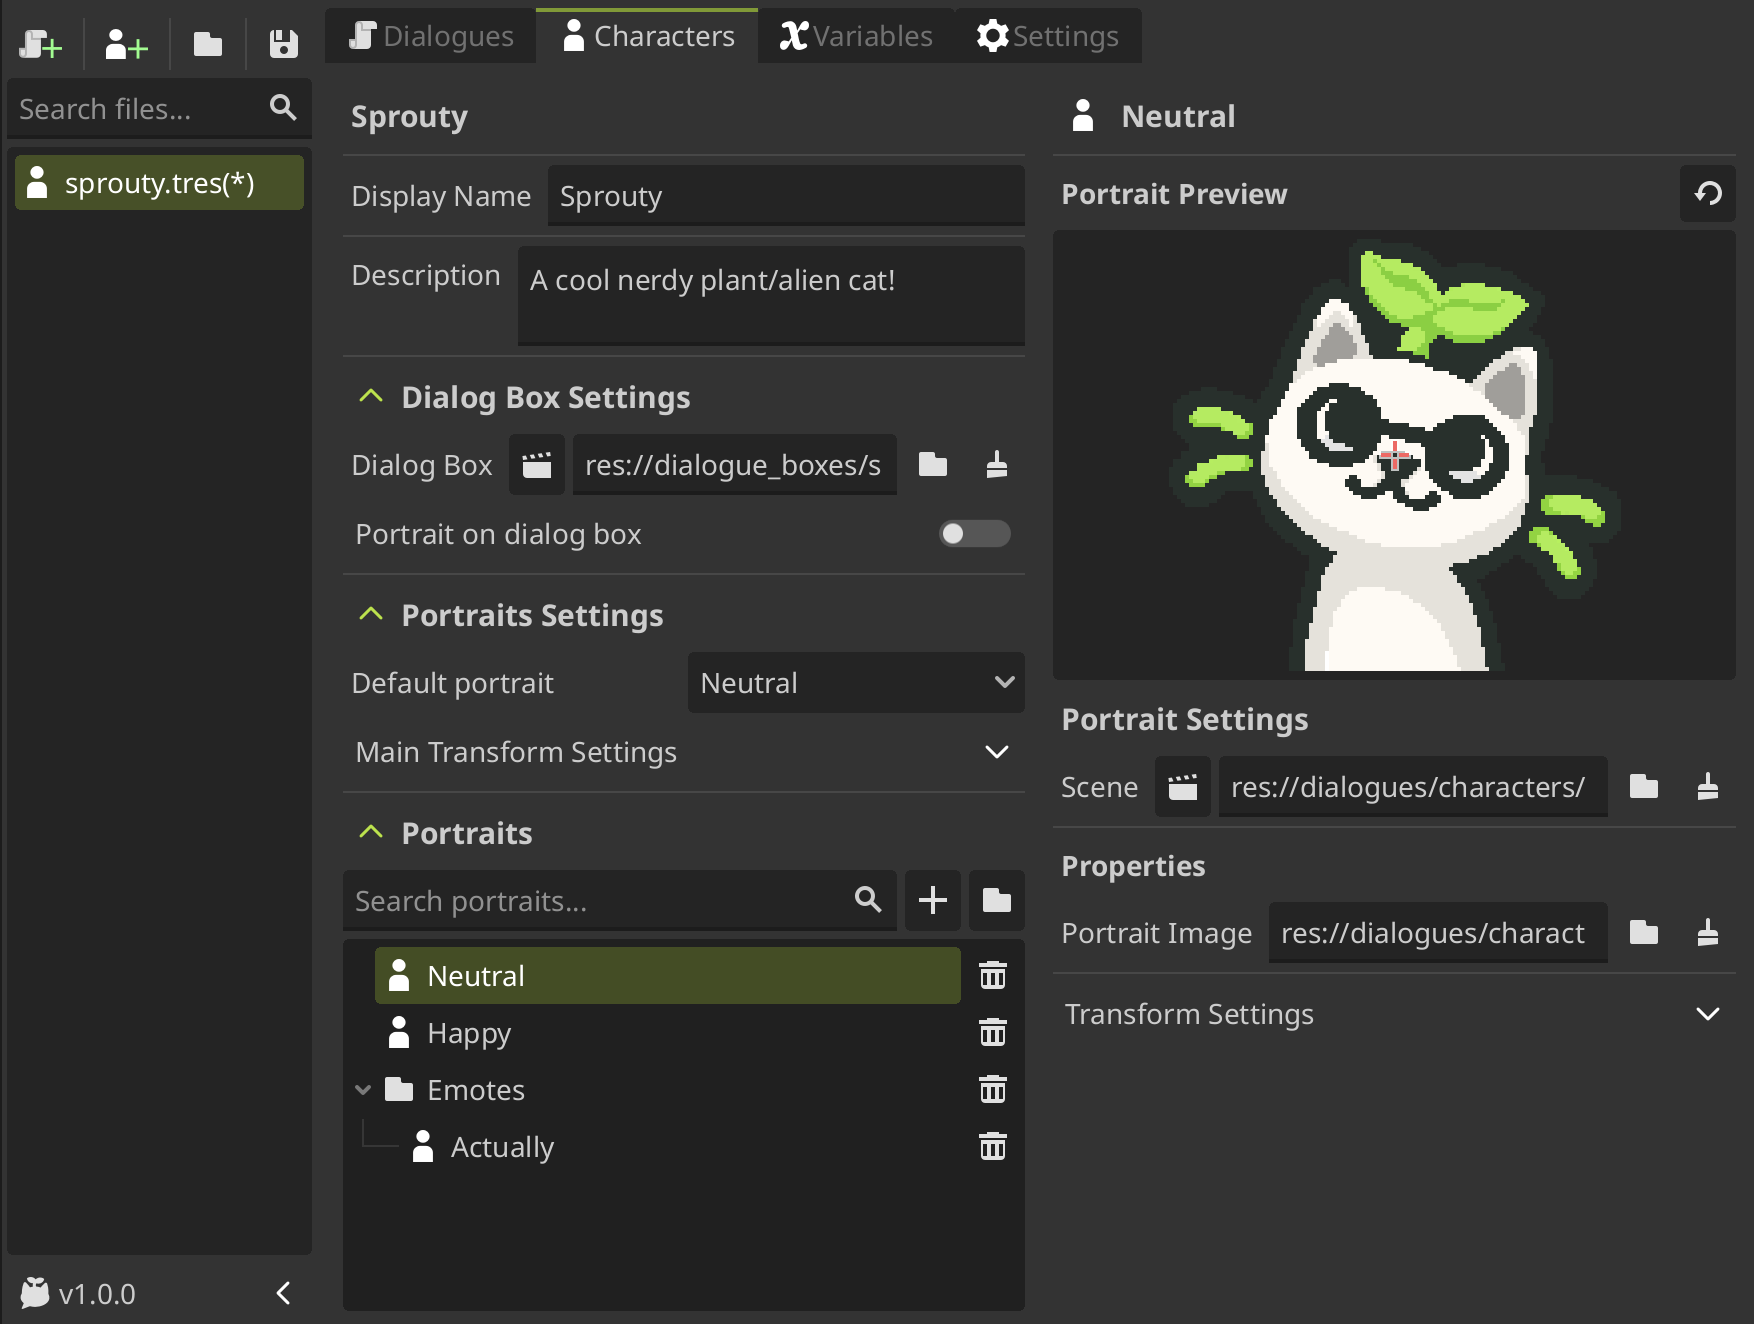Browse for Portrait Image file
The width and height of the screenshot is (1754, 1324).
[1643, 933]
